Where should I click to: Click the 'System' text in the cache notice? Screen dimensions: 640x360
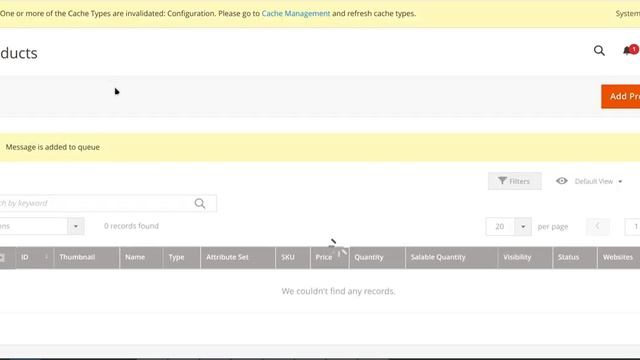coord(628,13)
